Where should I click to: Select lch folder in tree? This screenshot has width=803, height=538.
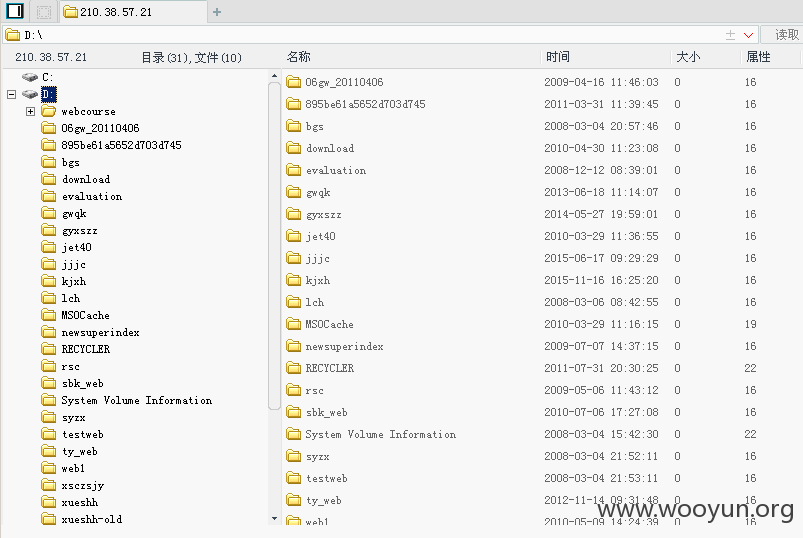(x=71, y=298)
